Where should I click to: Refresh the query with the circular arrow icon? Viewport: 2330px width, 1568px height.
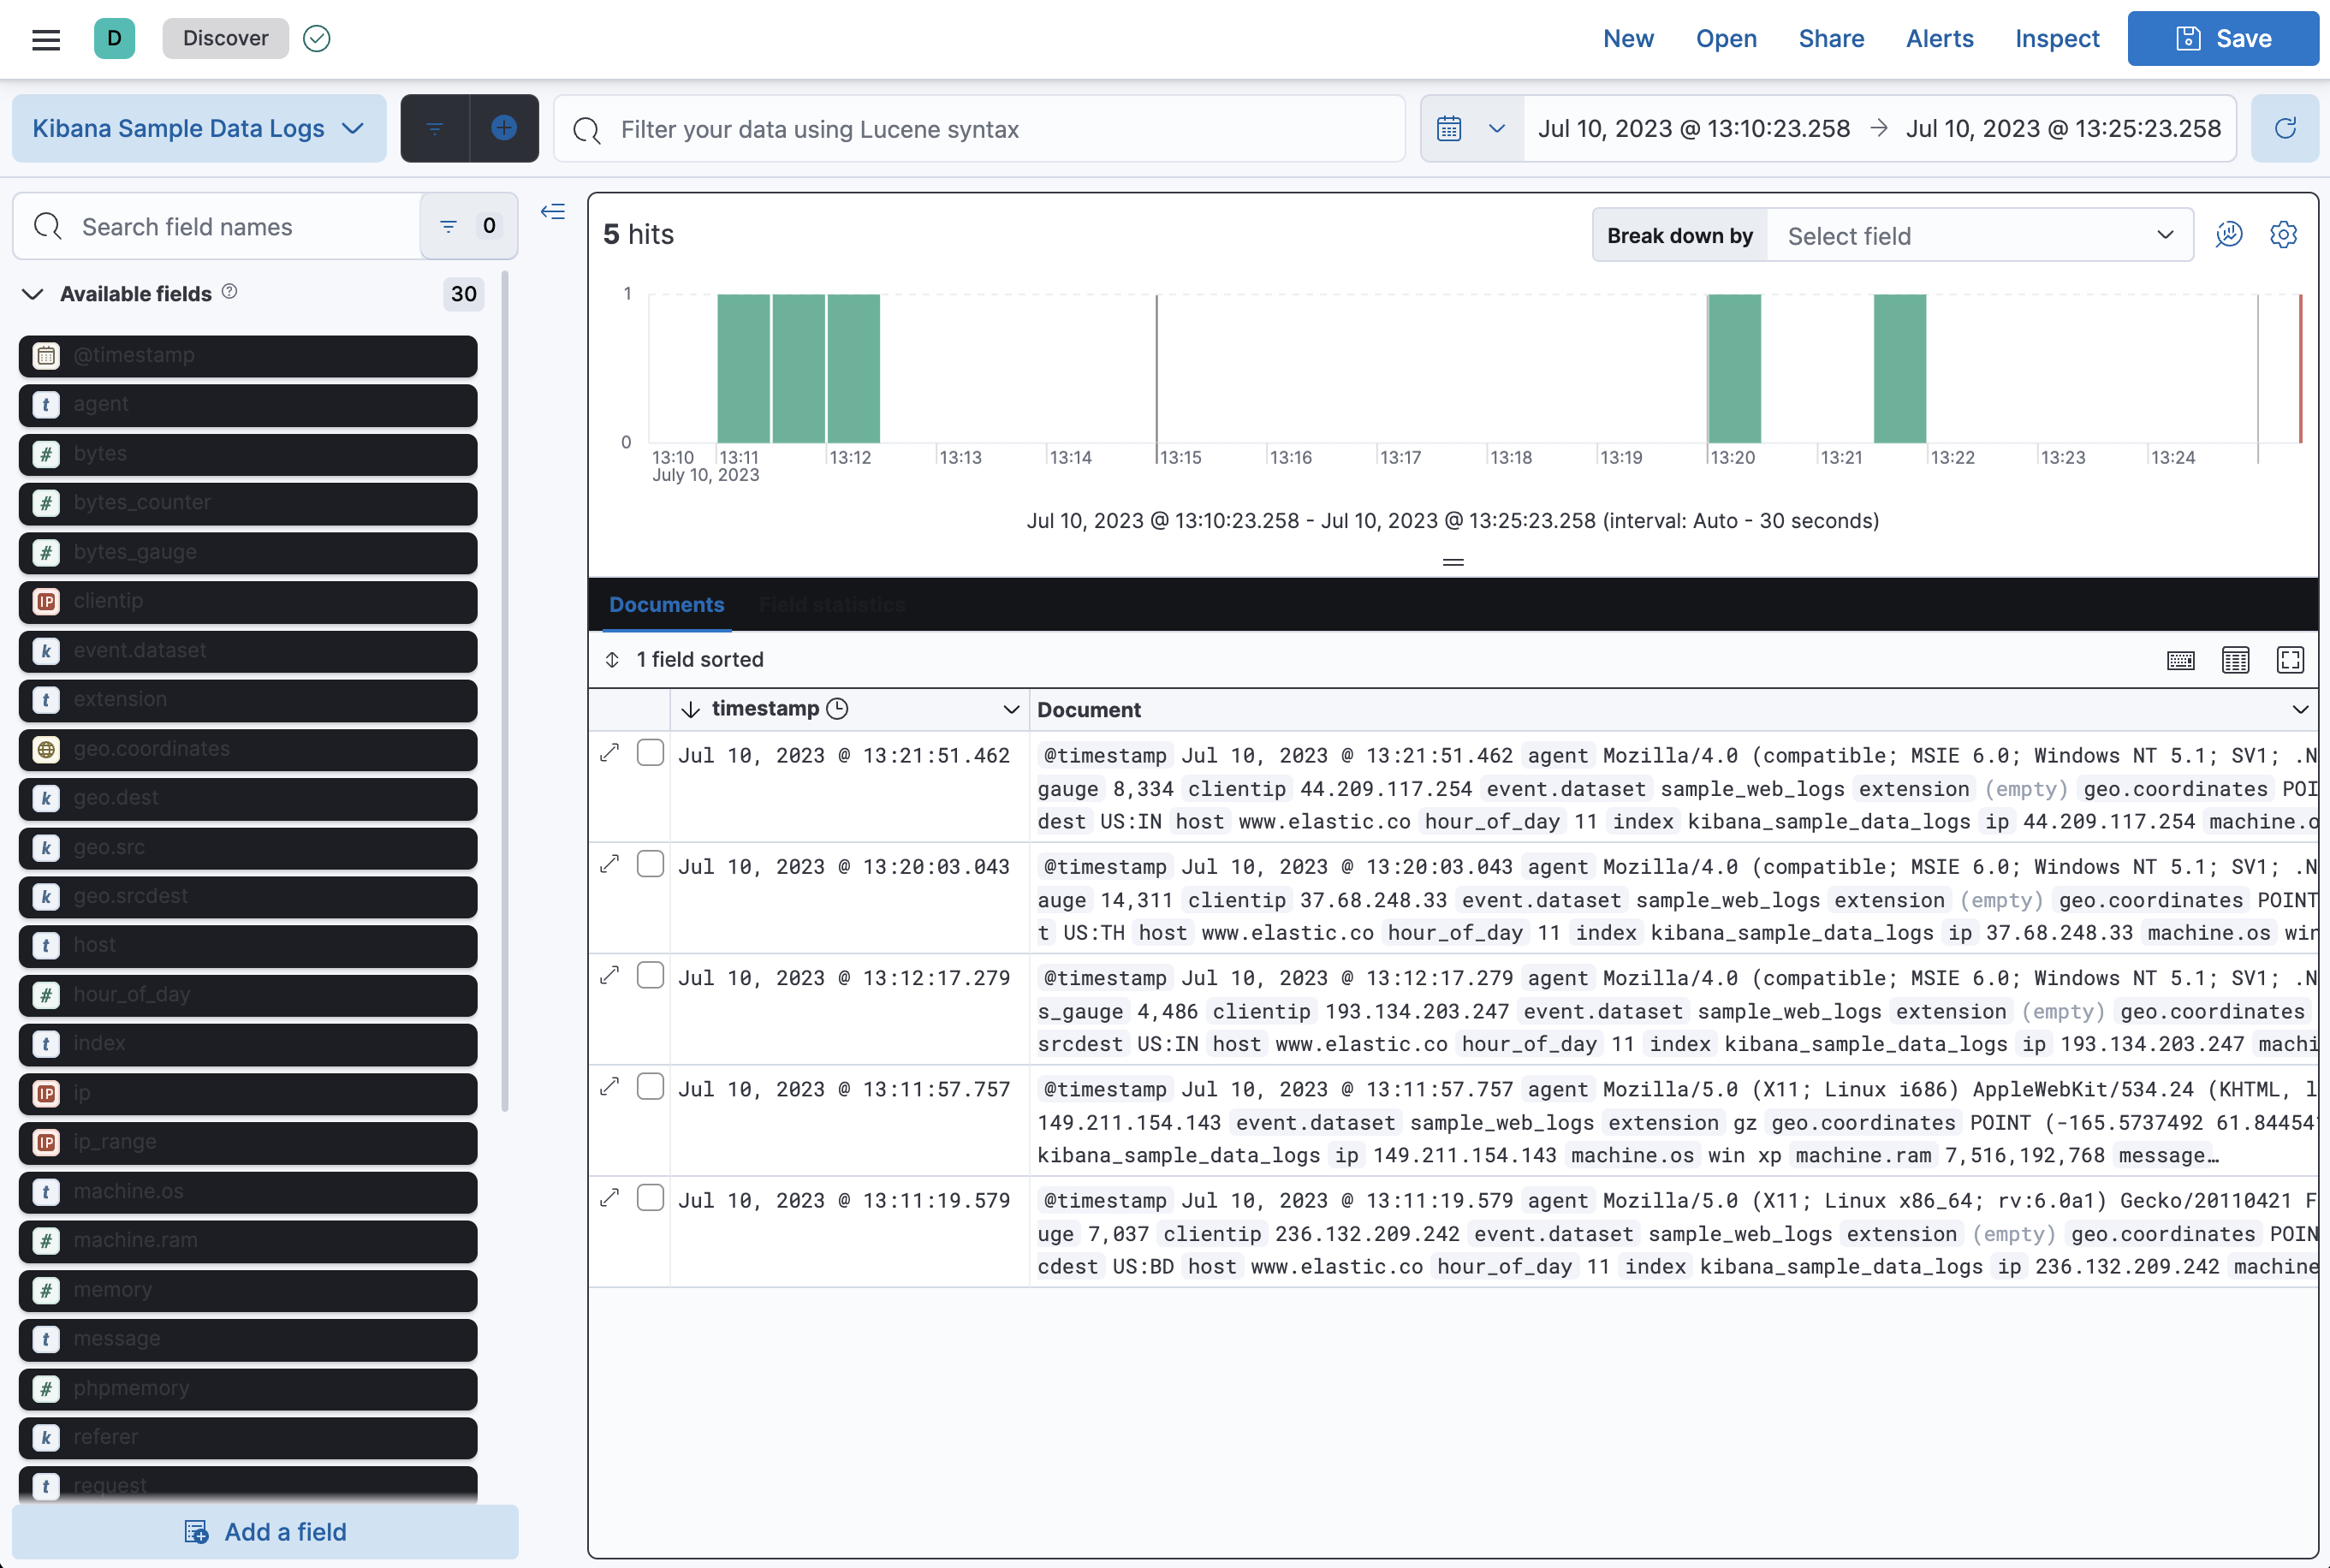tap(2286, 128)
